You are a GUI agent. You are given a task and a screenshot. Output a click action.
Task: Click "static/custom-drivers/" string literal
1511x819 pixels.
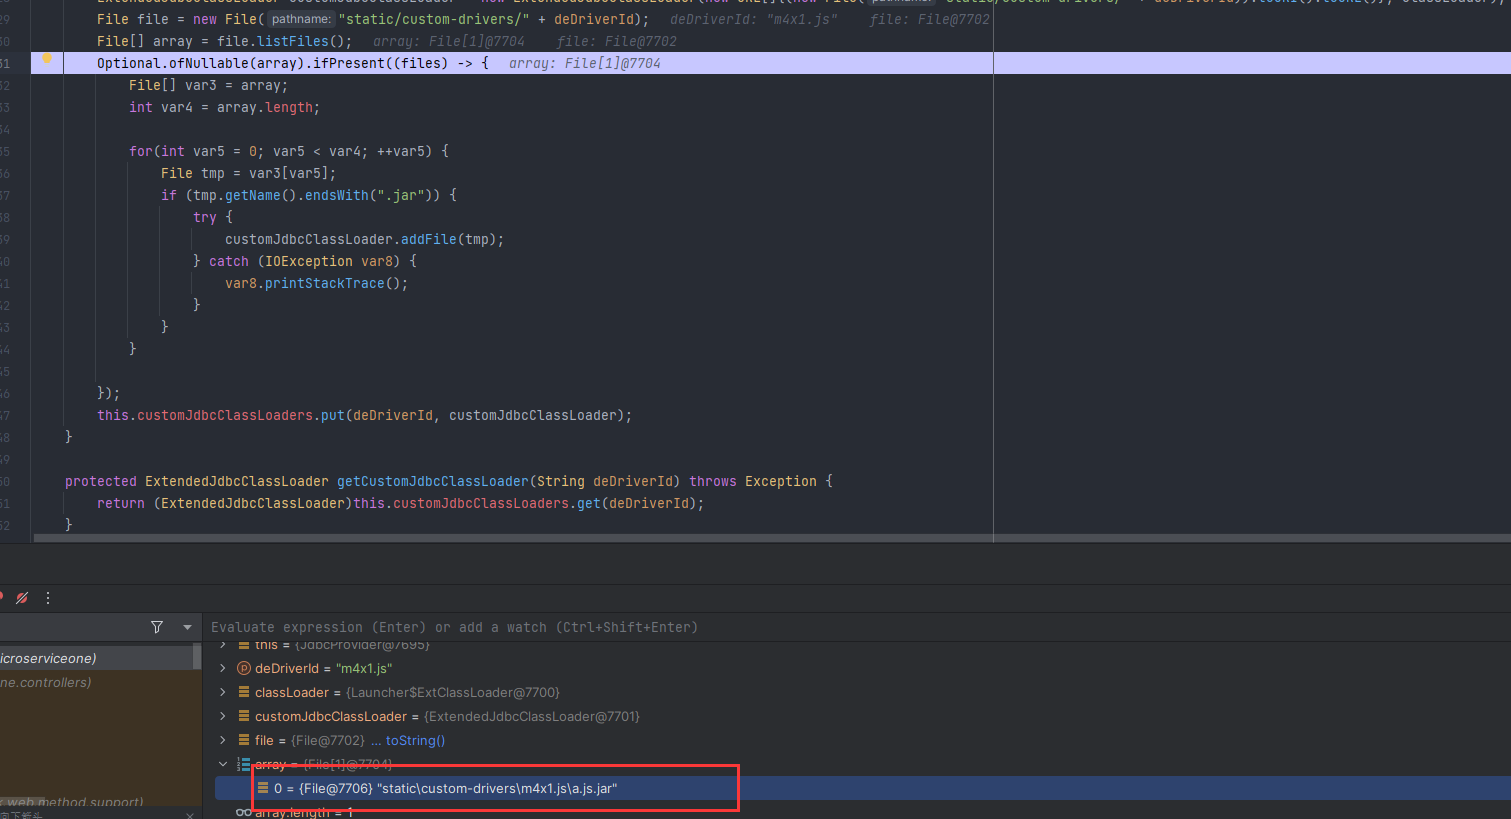(x=434, y=19)
